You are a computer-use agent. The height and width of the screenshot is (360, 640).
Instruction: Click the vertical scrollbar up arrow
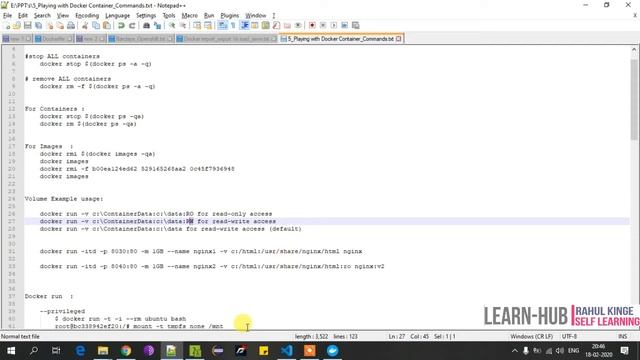pyautogui.click(x=634, y=49)
